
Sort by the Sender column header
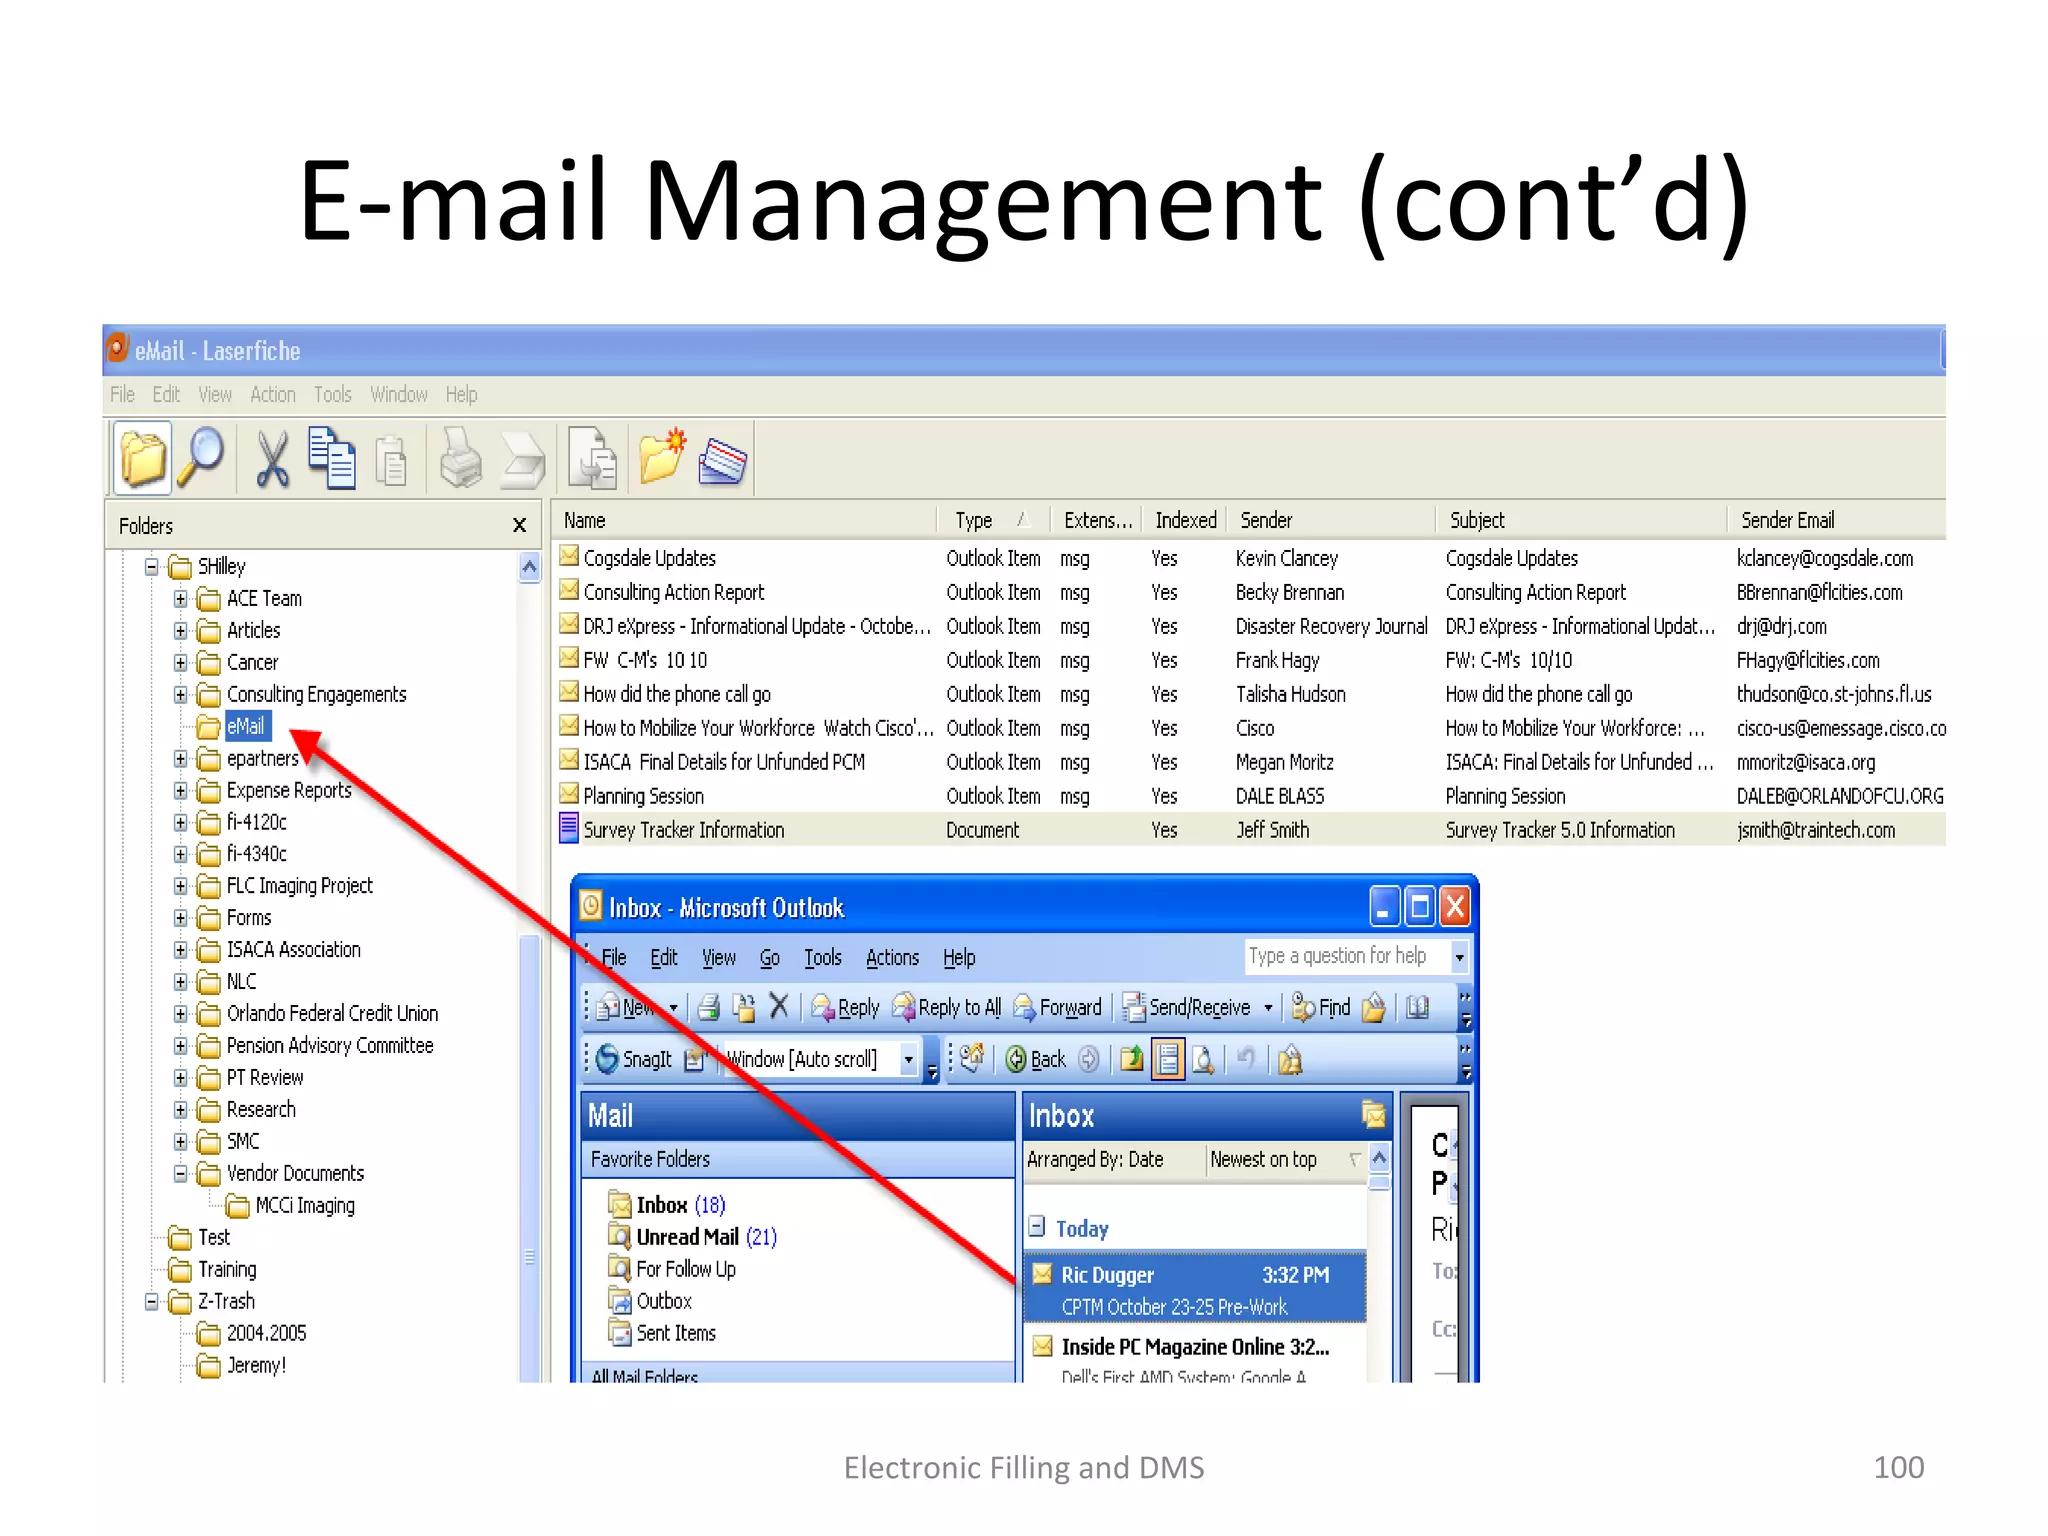[1331, 520]
